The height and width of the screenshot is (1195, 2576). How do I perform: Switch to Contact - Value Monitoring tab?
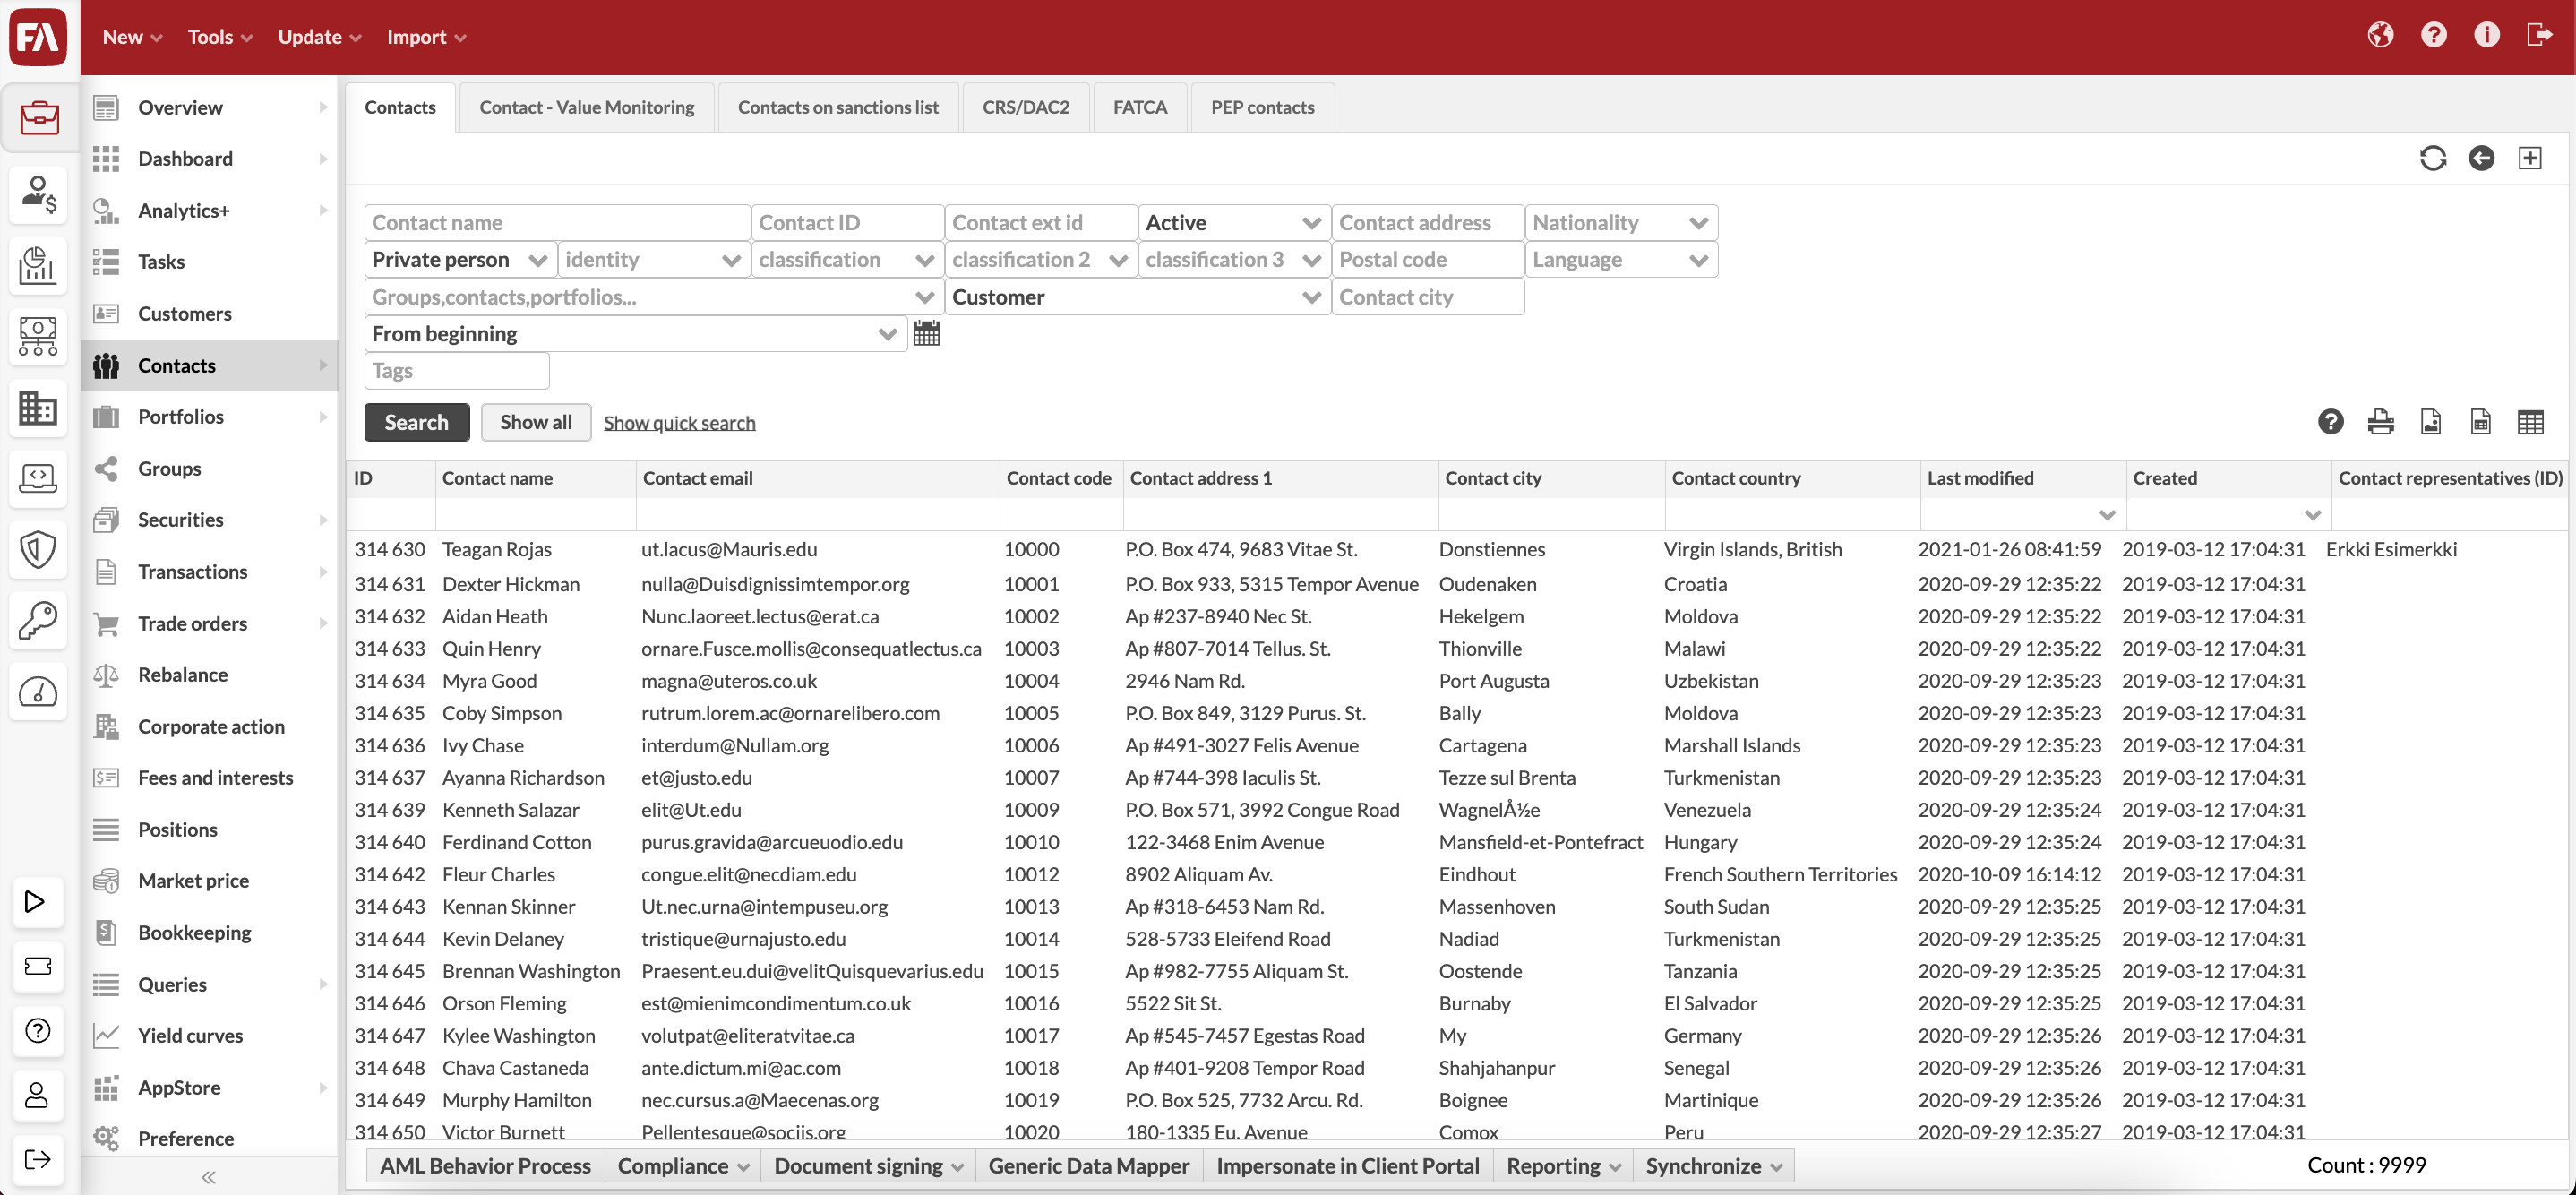[x=586, y=107]
